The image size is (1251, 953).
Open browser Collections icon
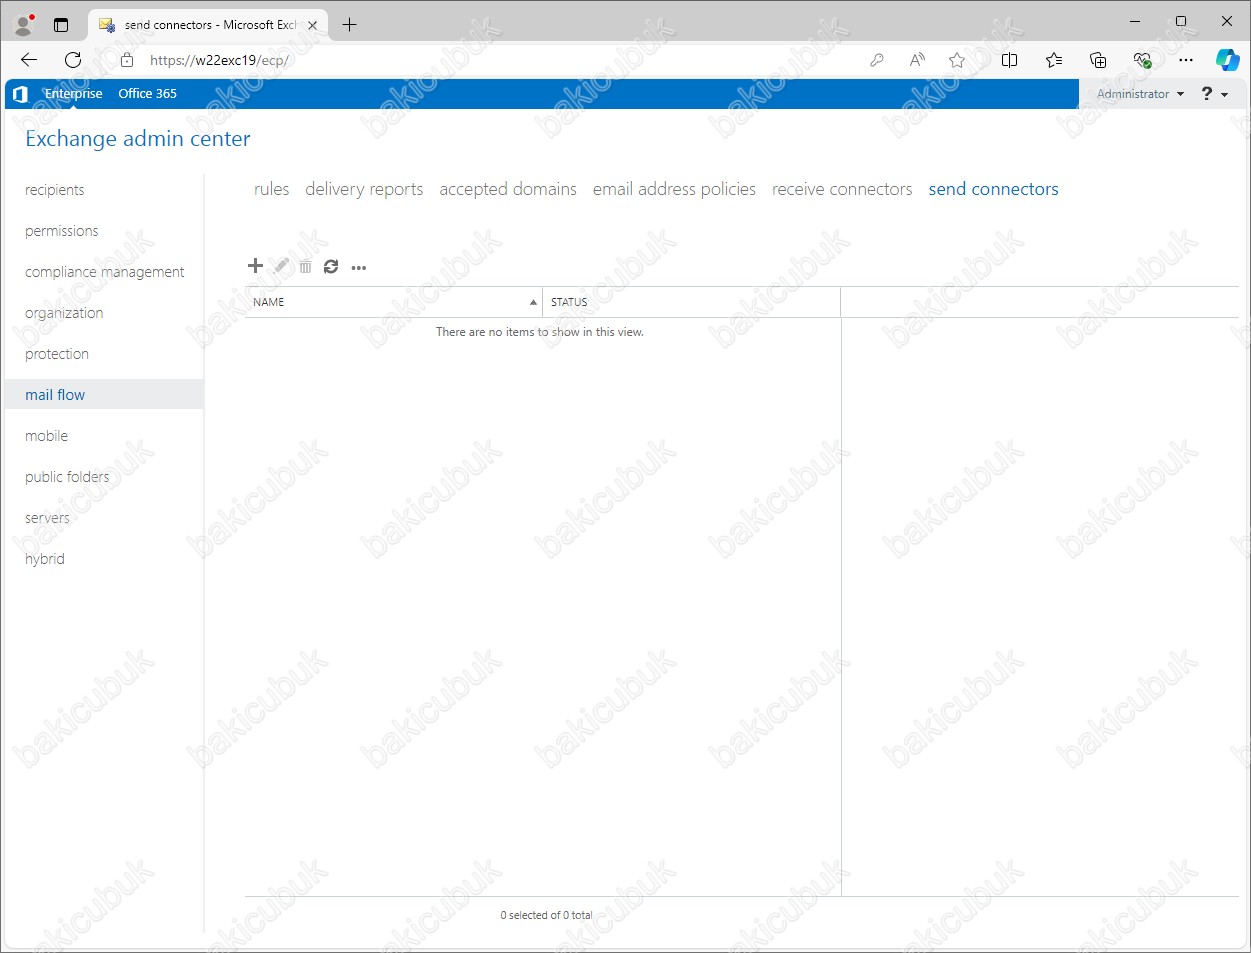point(1098,60)
